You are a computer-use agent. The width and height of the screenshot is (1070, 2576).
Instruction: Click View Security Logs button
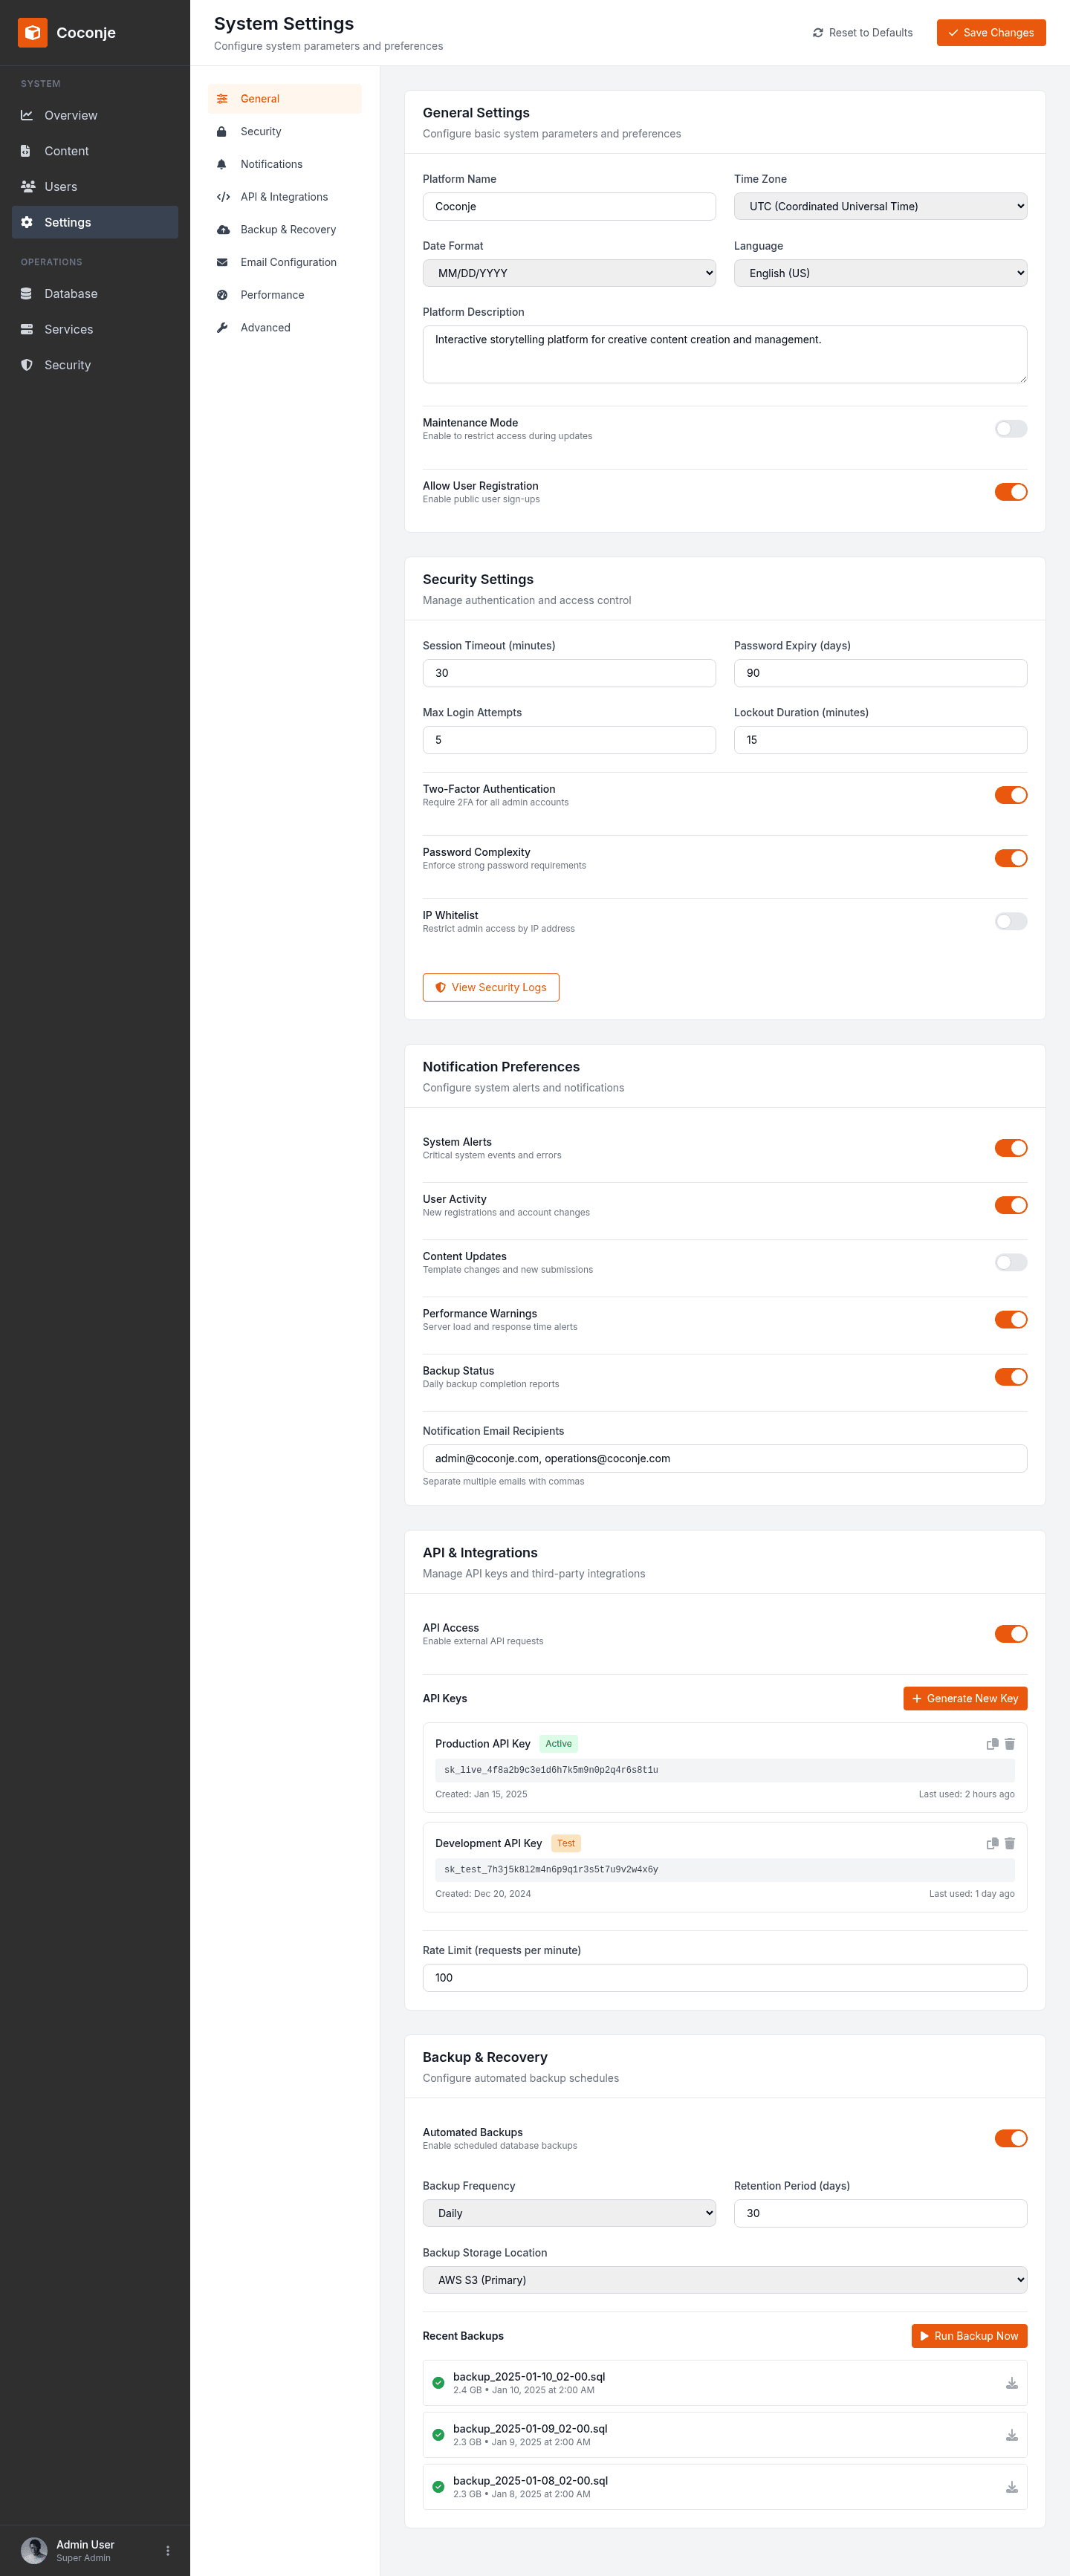(x=491, y=988)
